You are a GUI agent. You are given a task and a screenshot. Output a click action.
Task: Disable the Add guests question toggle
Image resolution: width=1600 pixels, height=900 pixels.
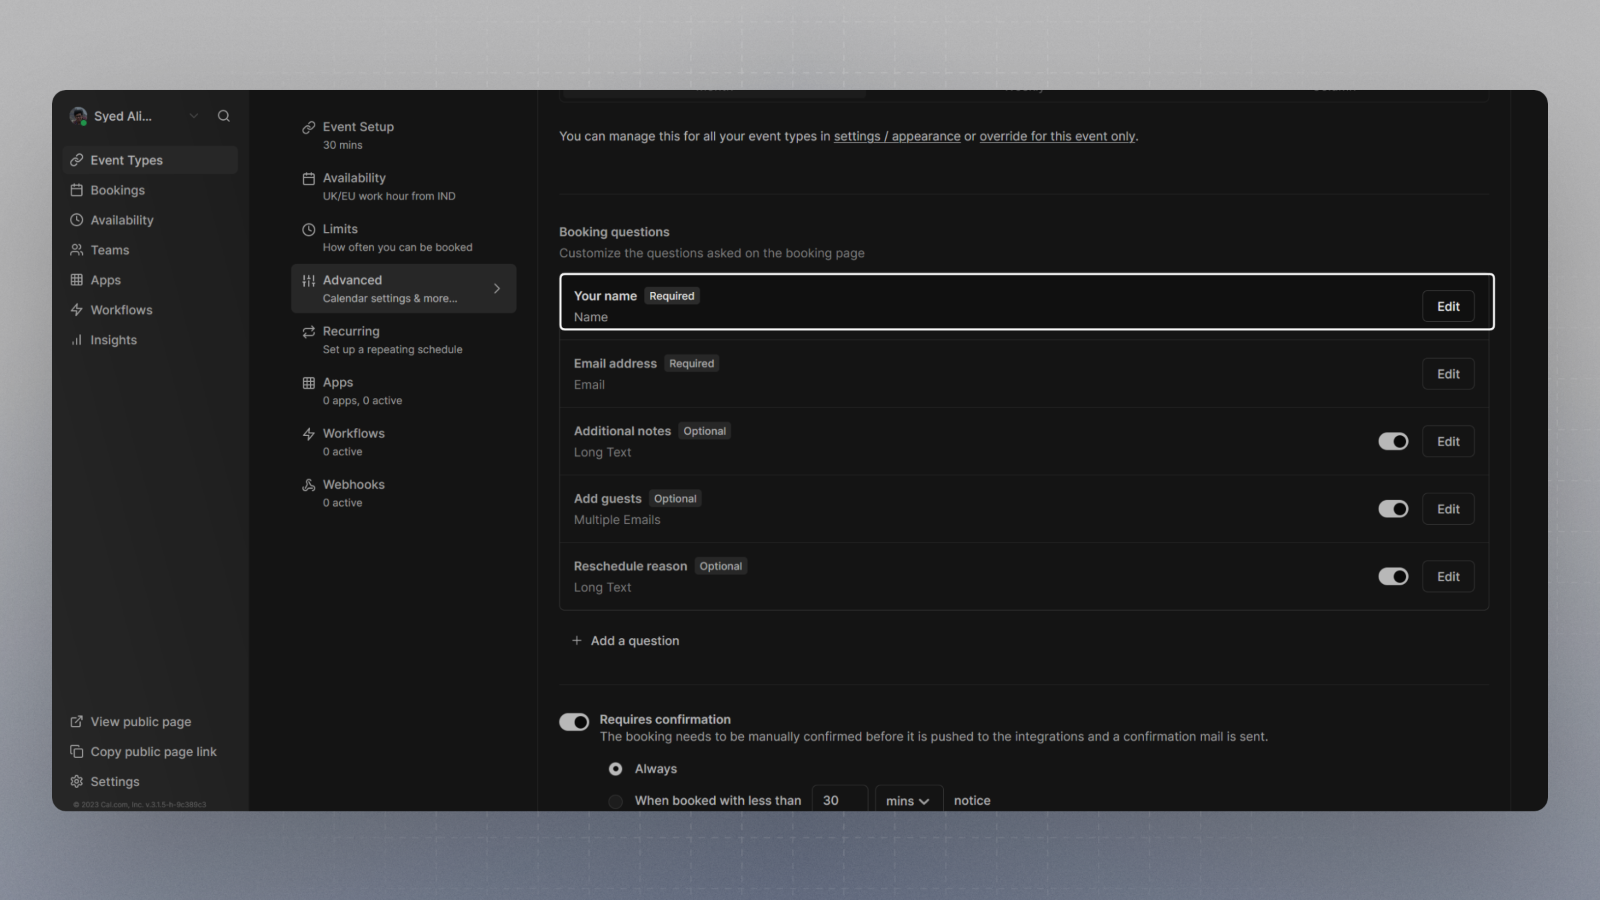pyautogui.click(x=1393, y=509)
